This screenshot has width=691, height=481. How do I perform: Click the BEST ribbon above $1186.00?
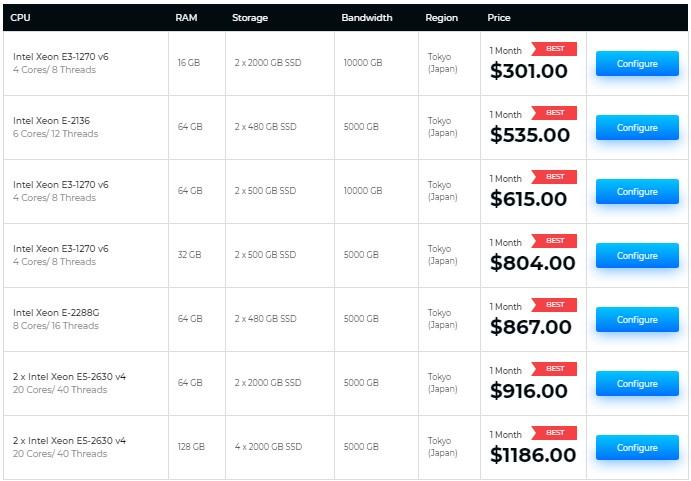(554, 433)
